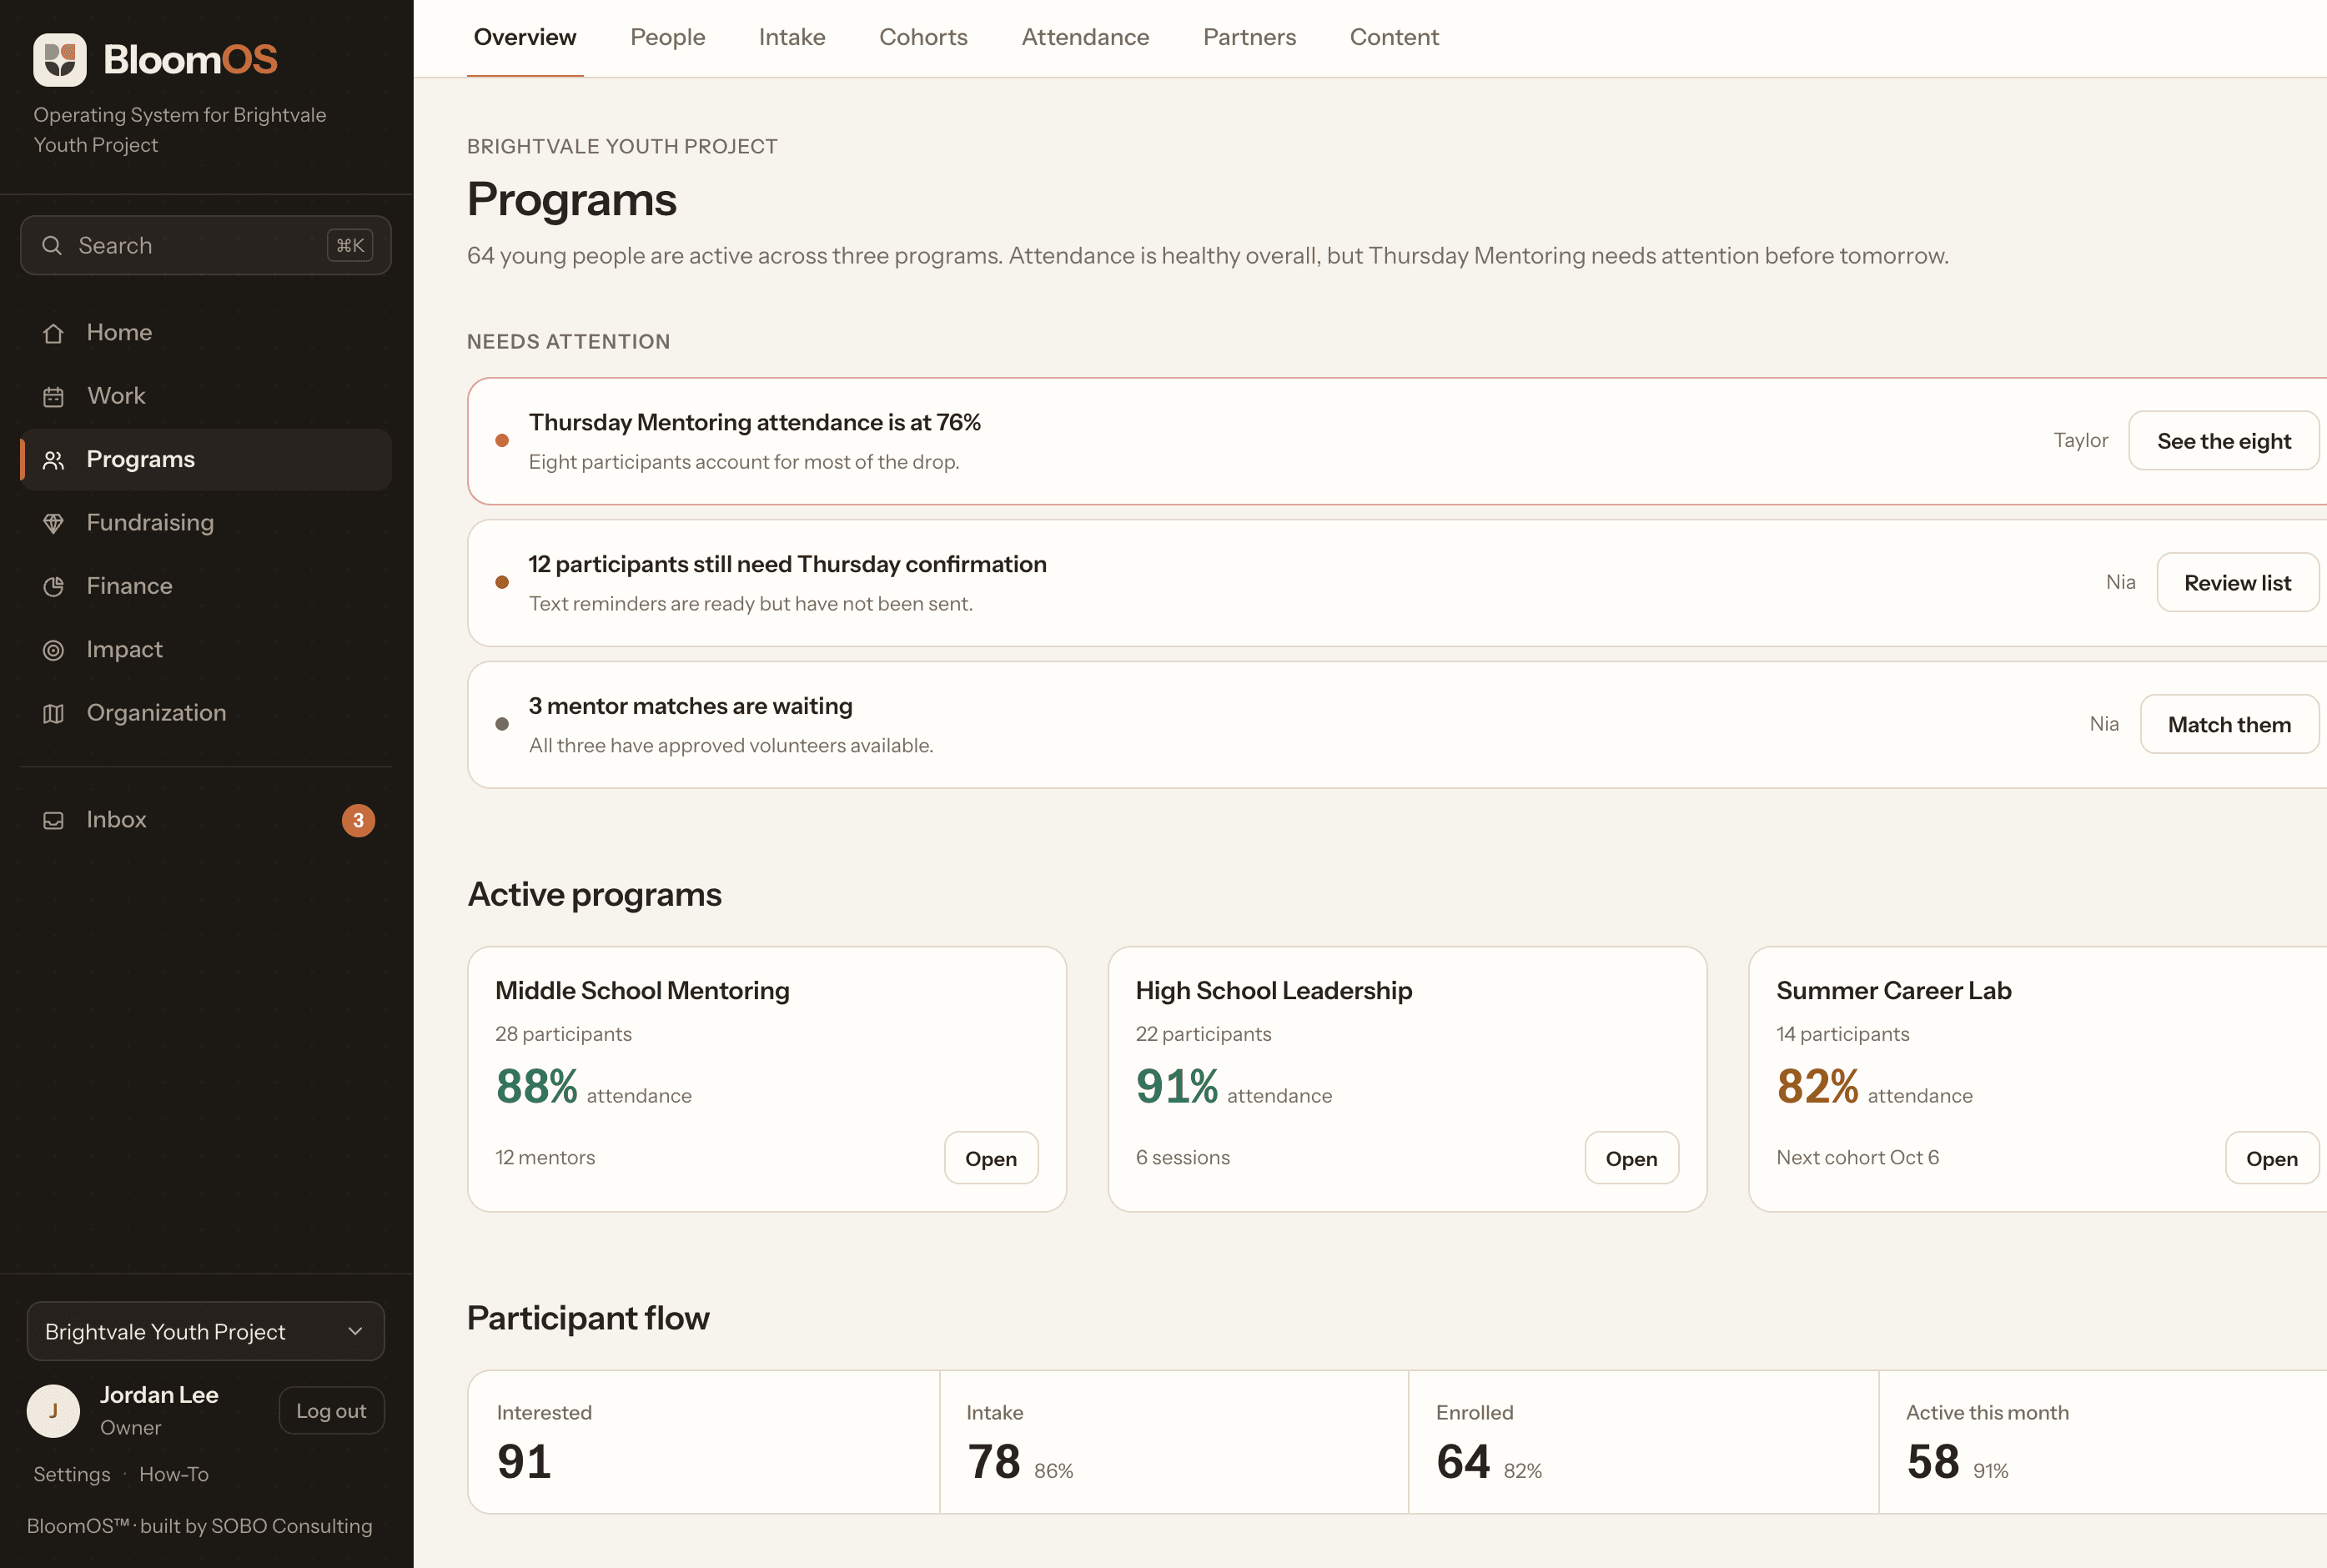Open the How-To link
The width and height of the screenshot is (2327, 1568).
point(174,1474)
